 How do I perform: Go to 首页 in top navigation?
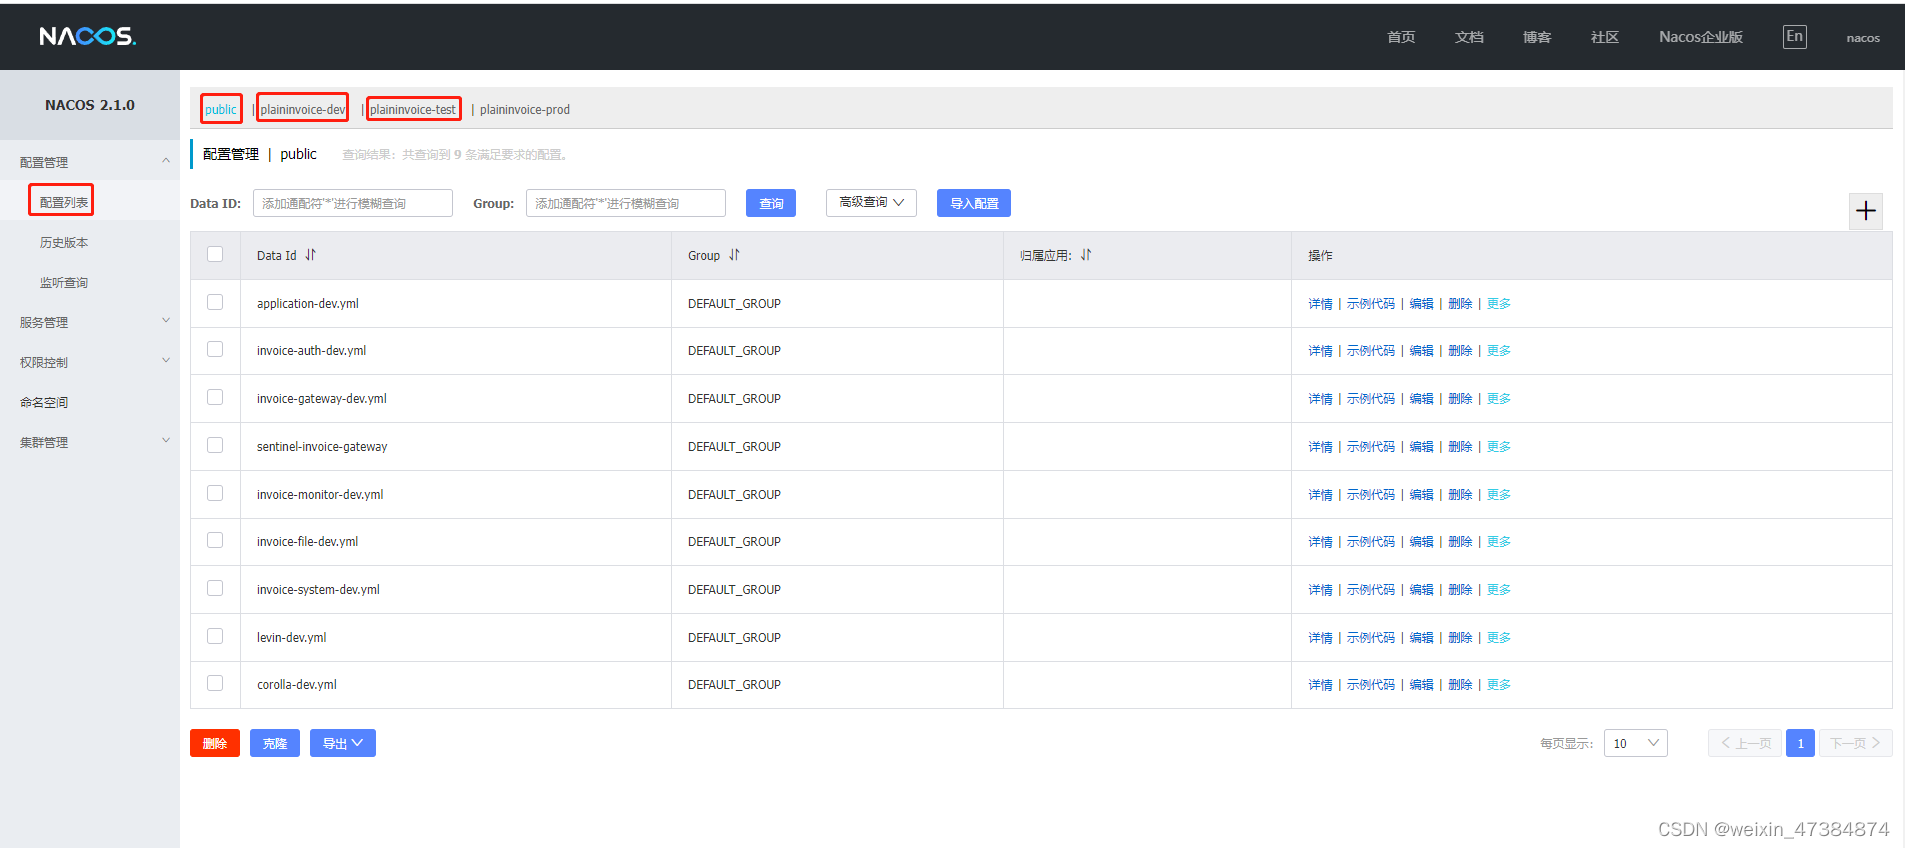1401,37
